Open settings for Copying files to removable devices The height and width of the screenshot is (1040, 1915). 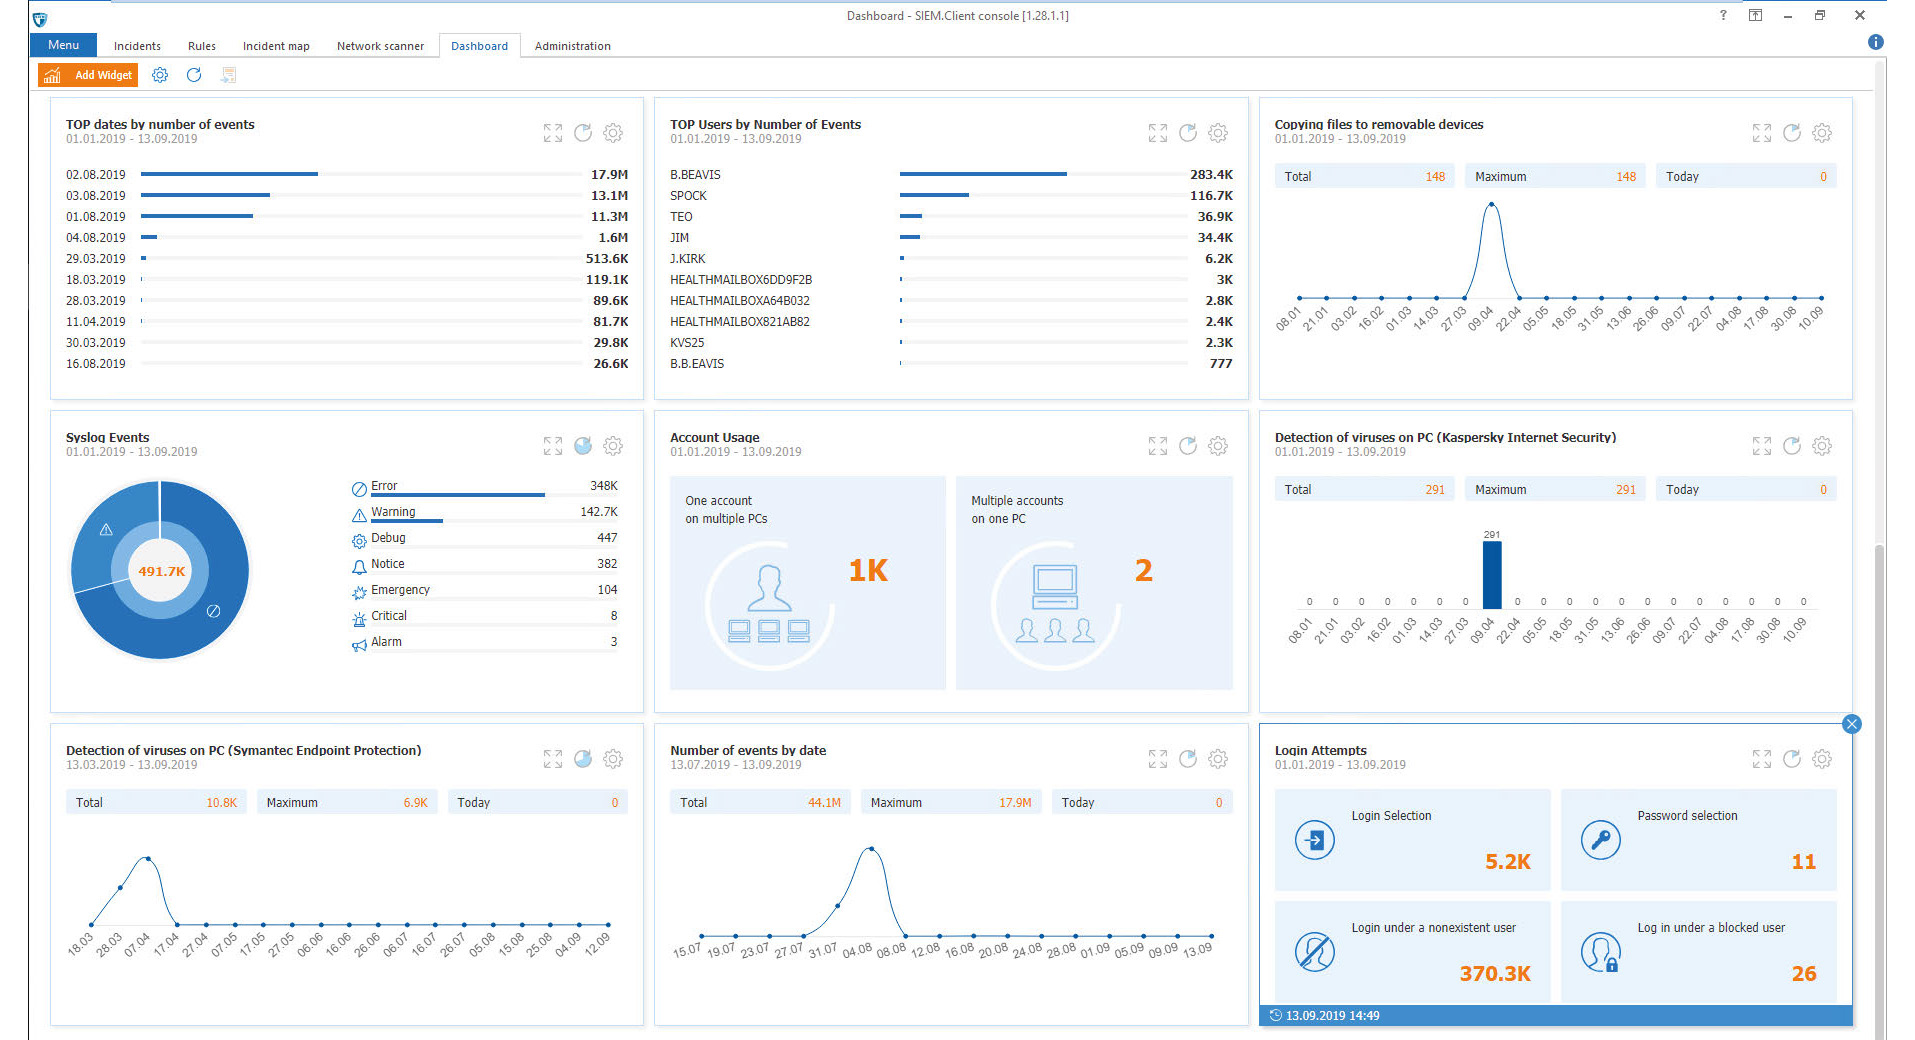(1822, 133)
